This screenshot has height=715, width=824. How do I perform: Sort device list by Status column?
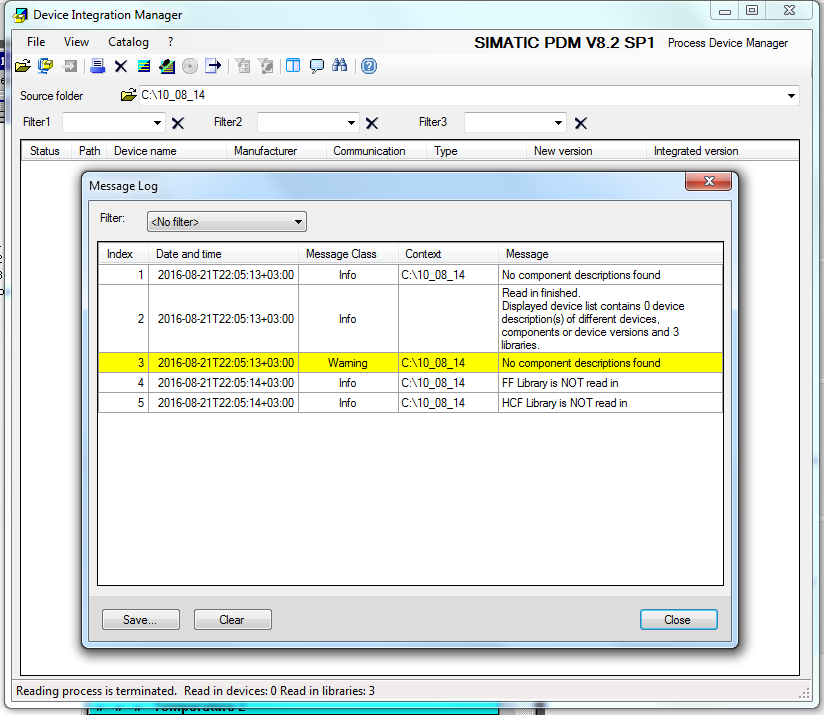pyautogui.click(x=45, y=151)
